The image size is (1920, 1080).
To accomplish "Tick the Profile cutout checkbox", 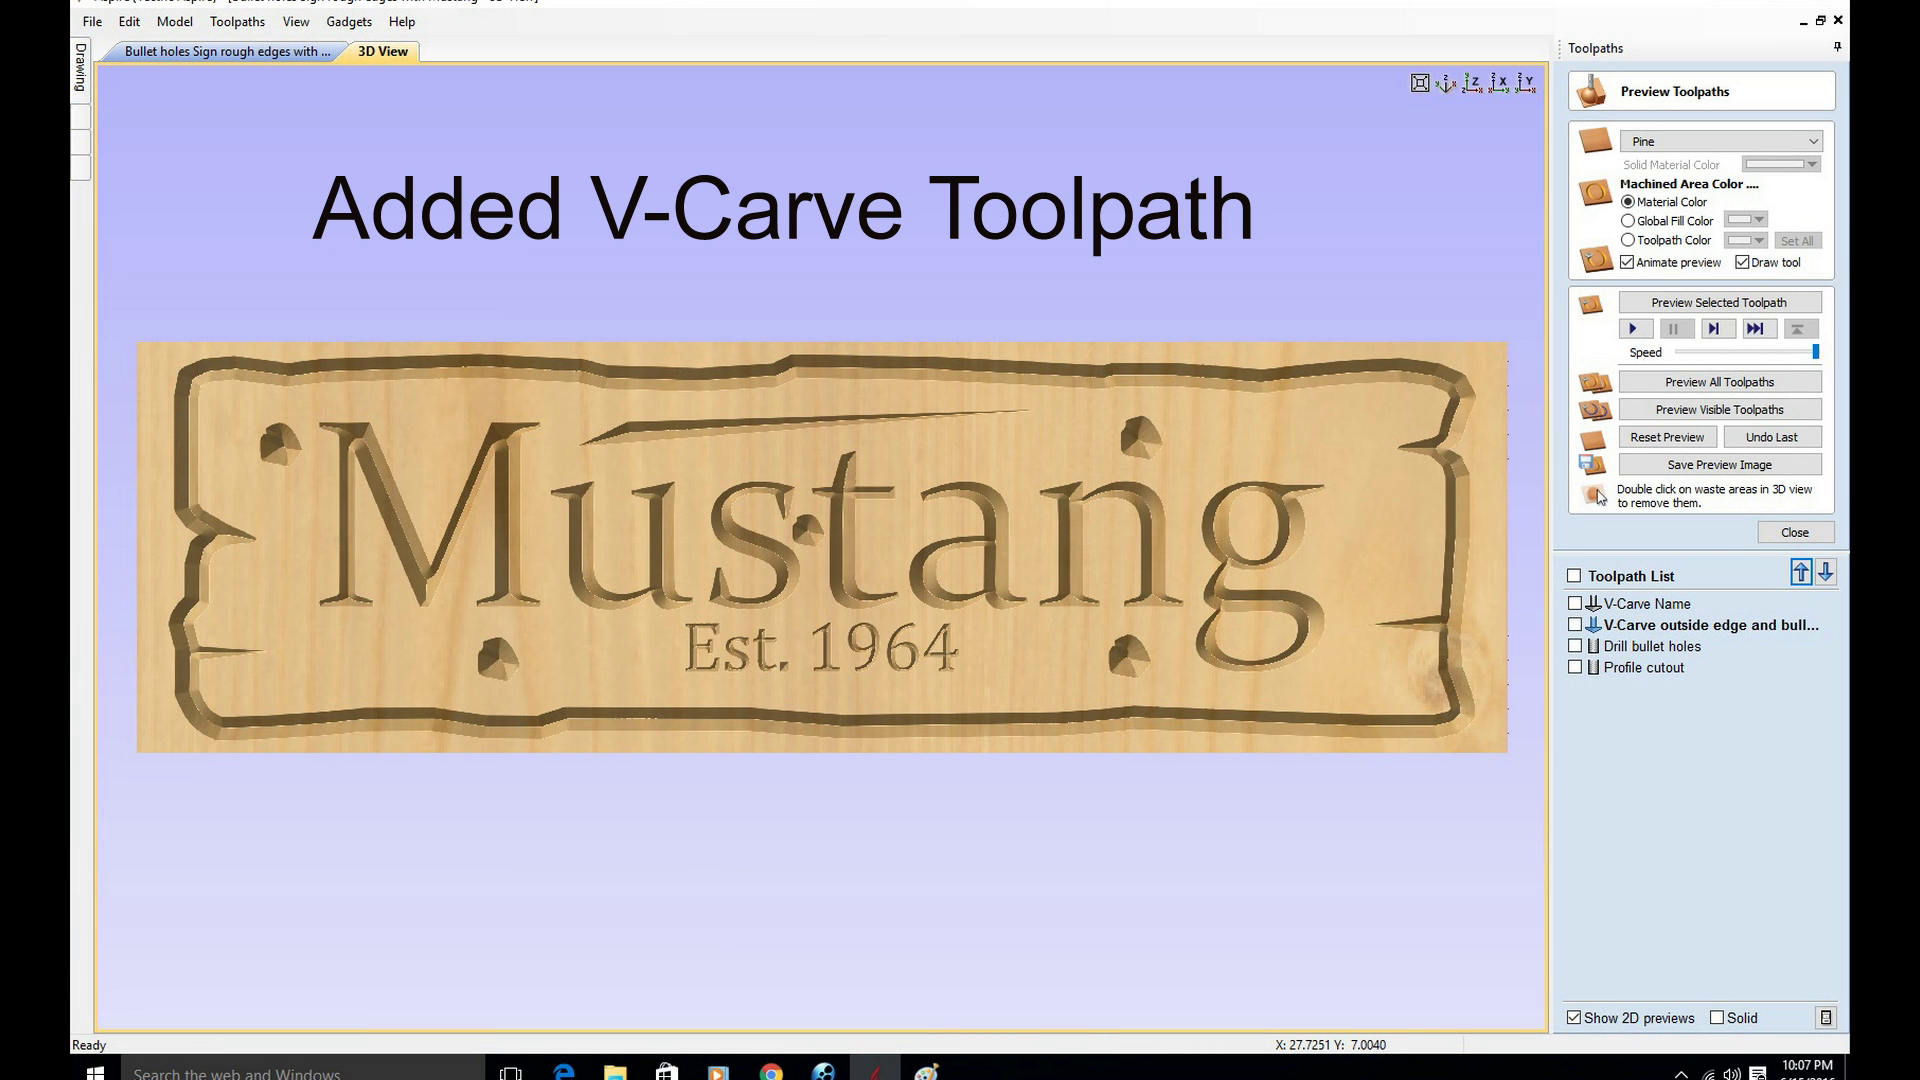I will click(x=1575, y=667).
